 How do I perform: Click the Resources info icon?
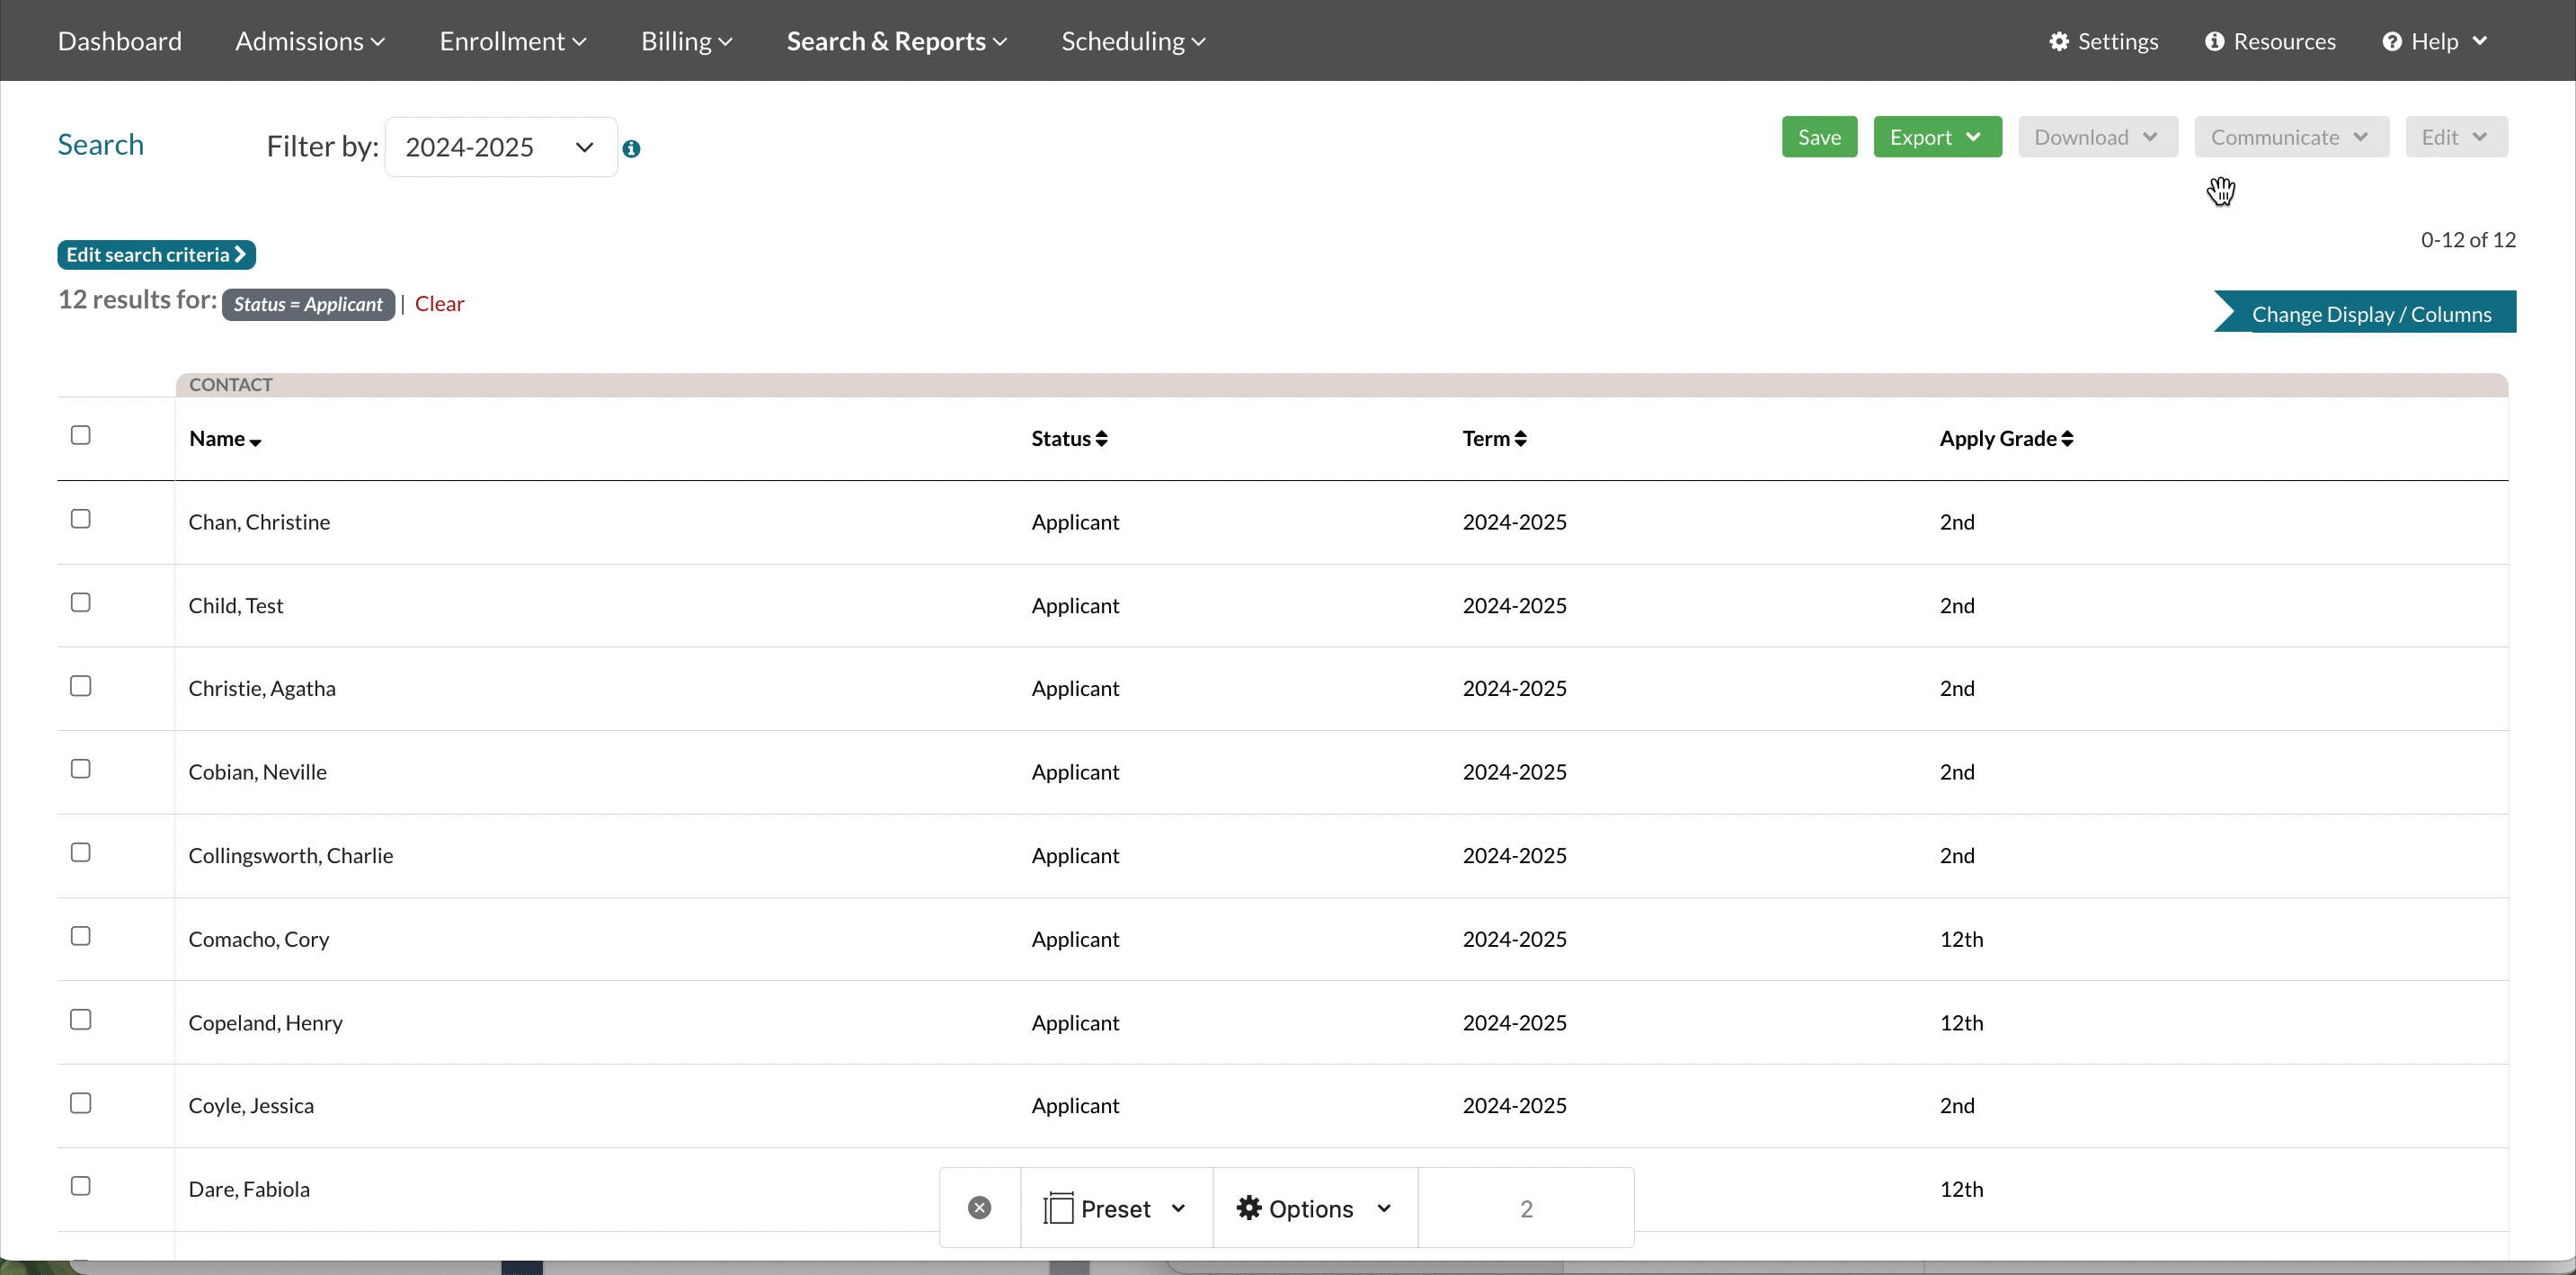click(2214, 41)
